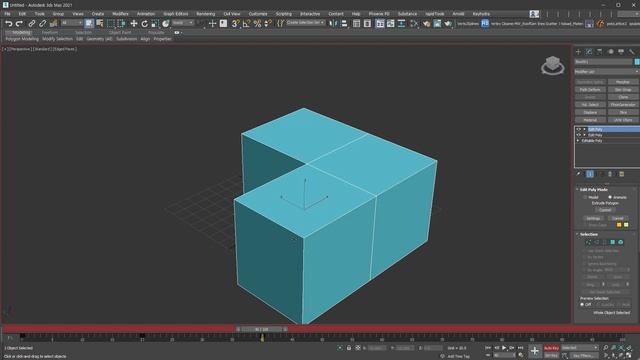Open the Hierarchy panel icon
The height and width of the screenshot is (360, 640).
tap(600, 51)
